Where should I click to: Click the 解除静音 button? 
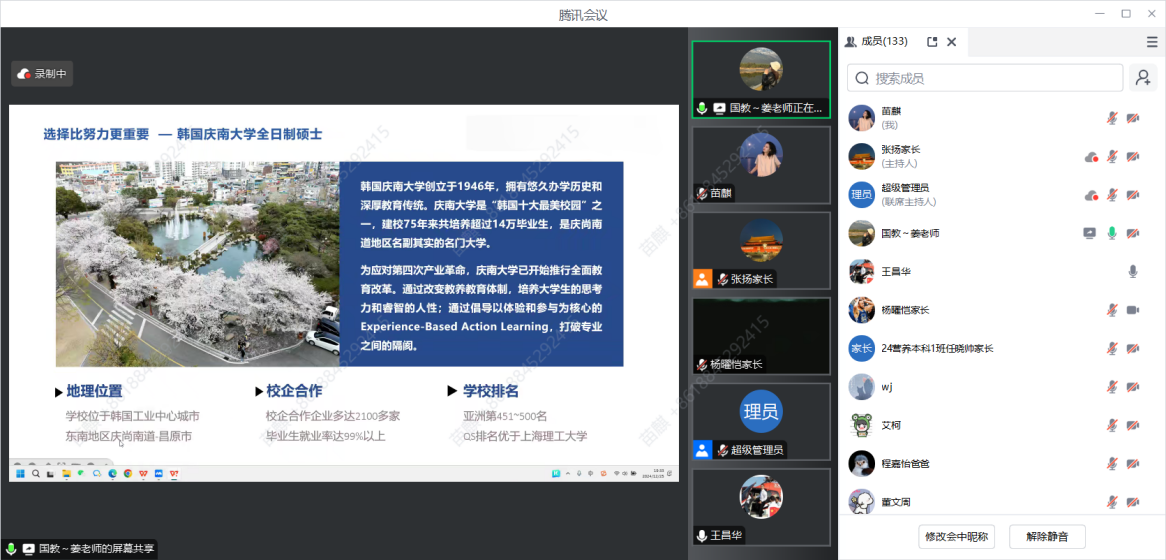point(1046,536)
